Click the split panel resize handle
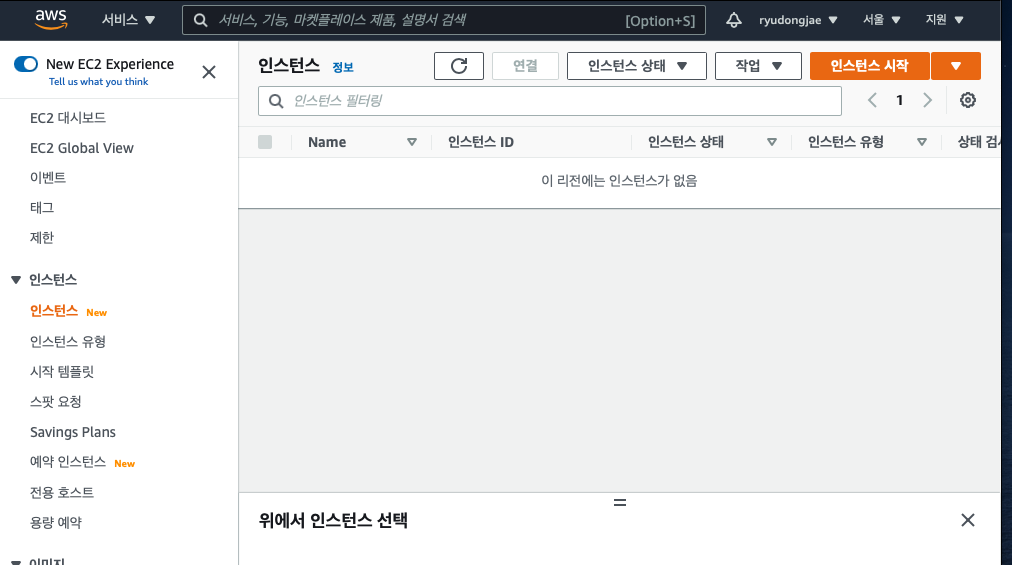Viewport: 1012px width, 565px height. (620, 502)
